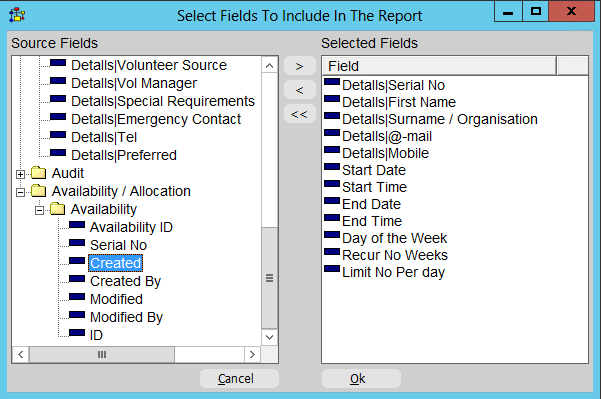The height and width of the screenshot is (399, 601).
Task: Click the Details|Volunteer Source field icon
Action: coord(58,63)
